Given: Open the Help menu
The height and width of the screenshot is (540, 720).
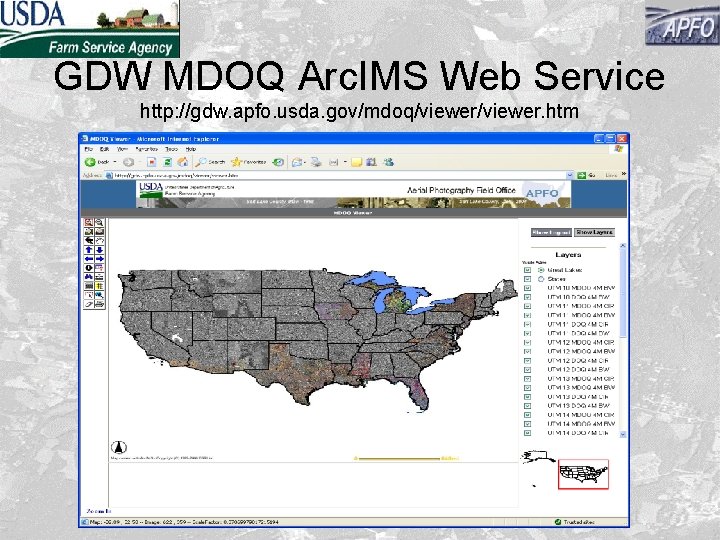Looking at the screenshot, I should [x=191, y=149].
